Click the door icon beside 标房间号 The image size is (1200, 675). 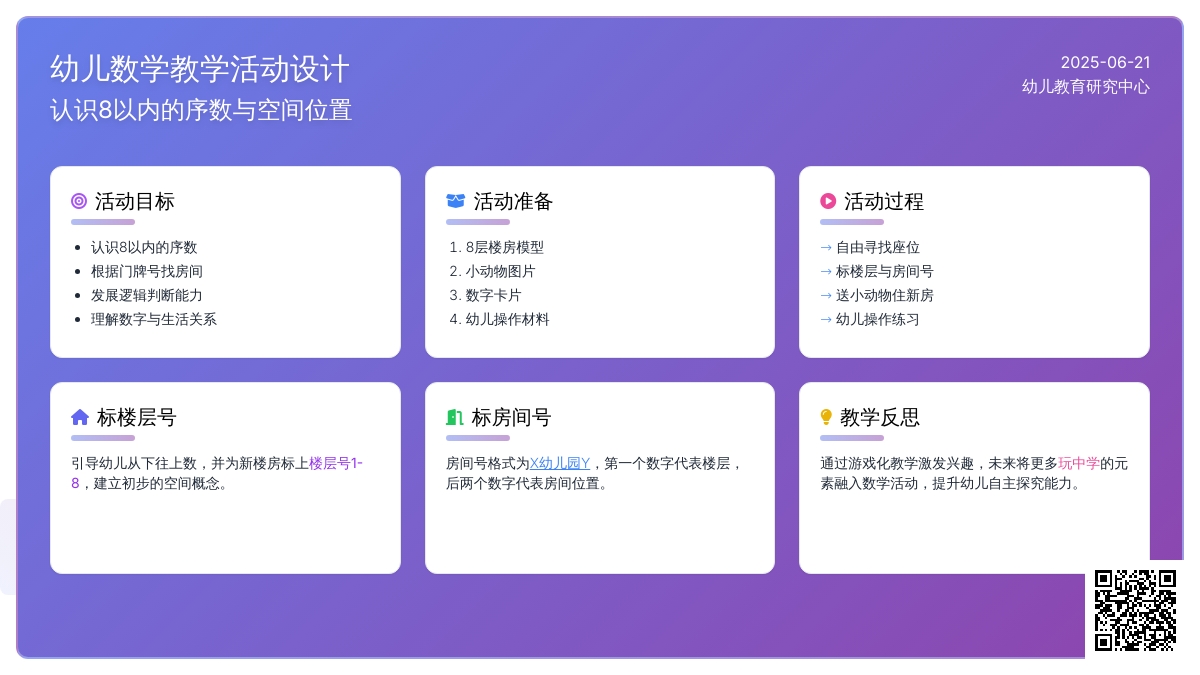point(455,417)
